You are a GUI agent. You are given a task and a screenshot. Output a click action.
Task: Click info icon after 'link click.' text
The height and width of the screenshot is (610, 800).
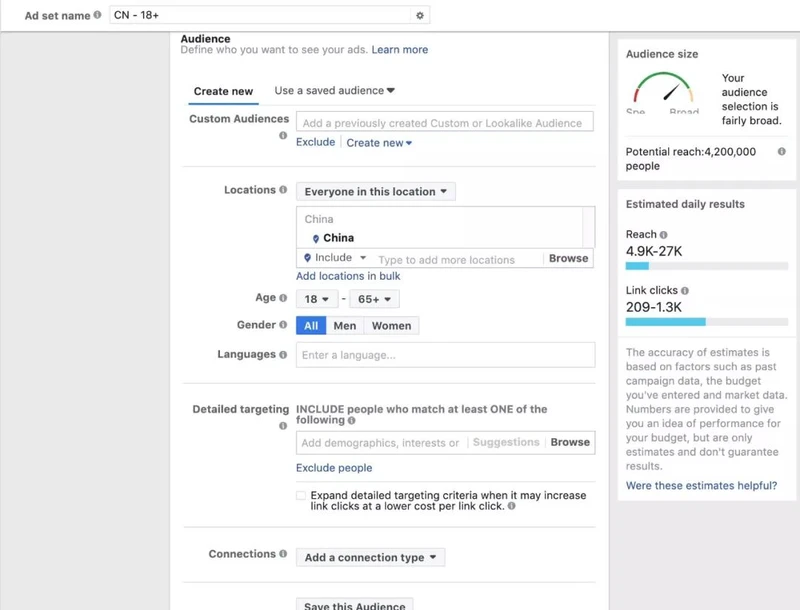point(511,506)
